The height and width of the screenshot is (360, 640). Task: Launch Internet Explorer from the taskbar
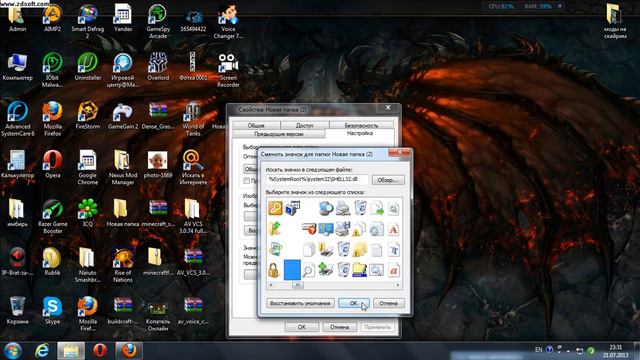pos(42,351)
